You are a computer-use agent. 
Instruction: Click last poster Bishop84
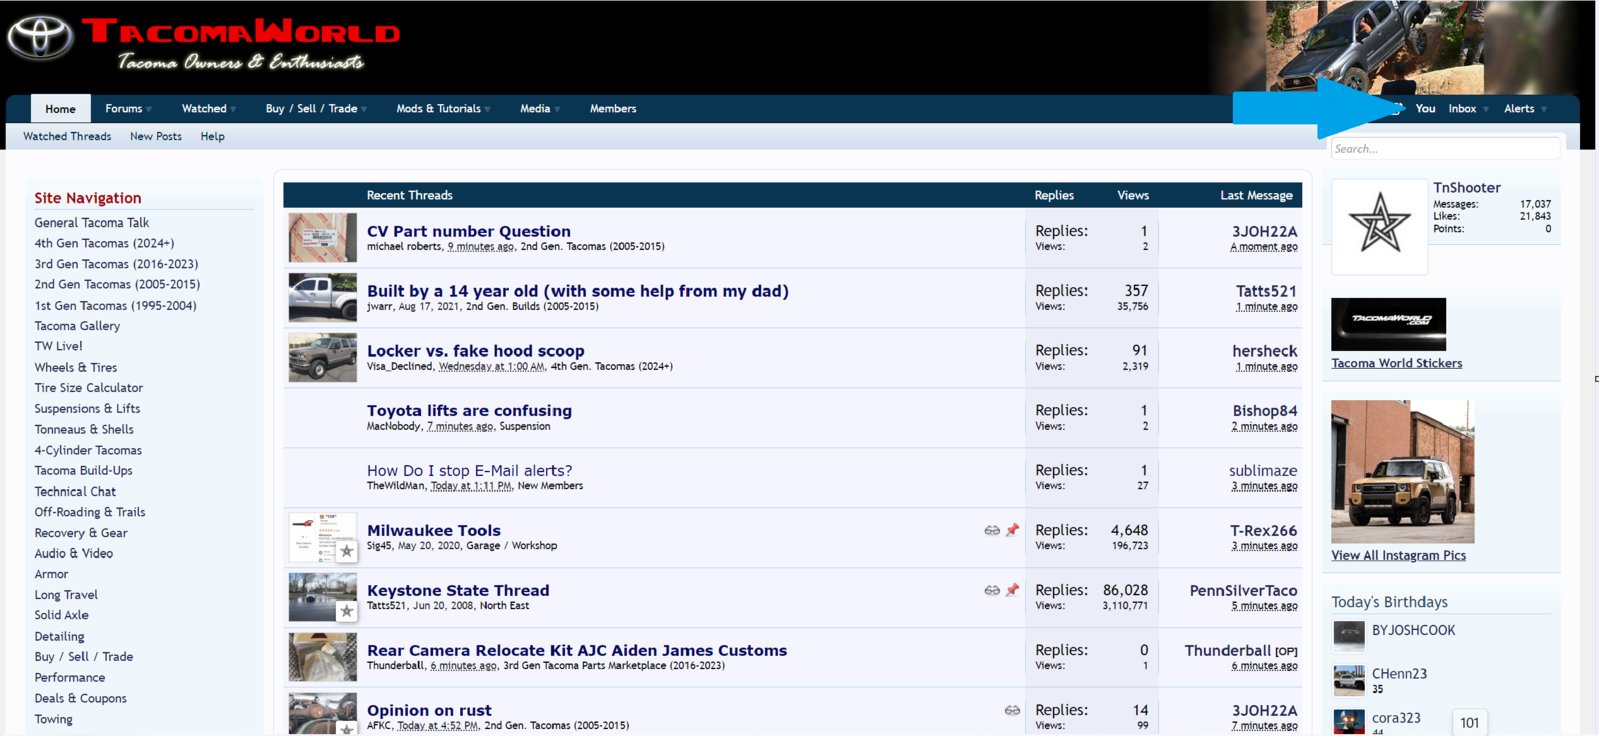click(x=1265, y=411)
